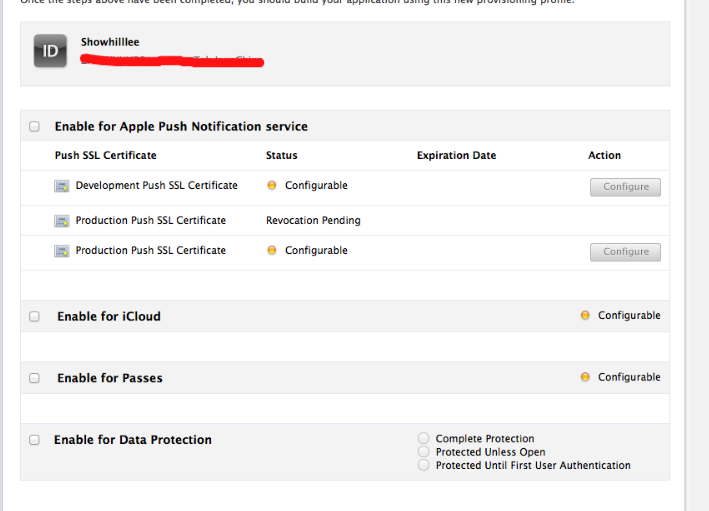Click the 'Expiration Date' column header
Screen dimensions: 709x511
pyautogui.click(x=456, y=155)
